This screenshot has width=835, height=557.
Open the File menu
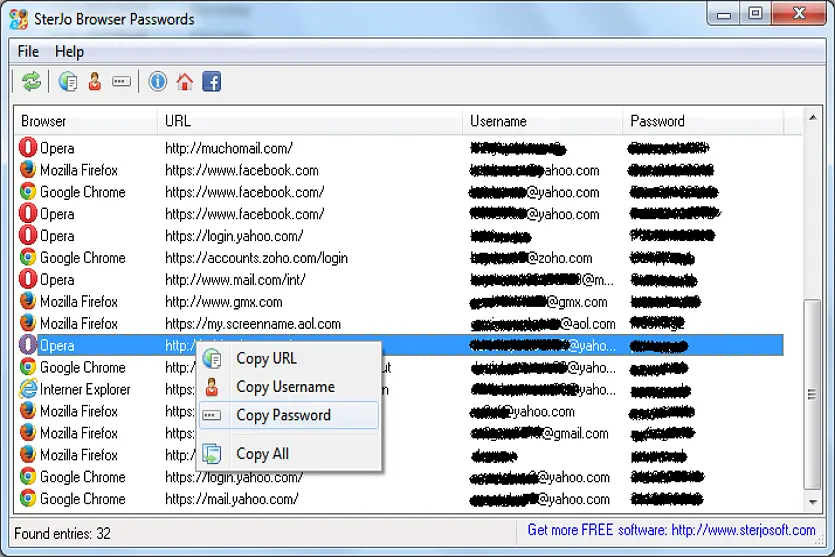[x=28, y=52]
